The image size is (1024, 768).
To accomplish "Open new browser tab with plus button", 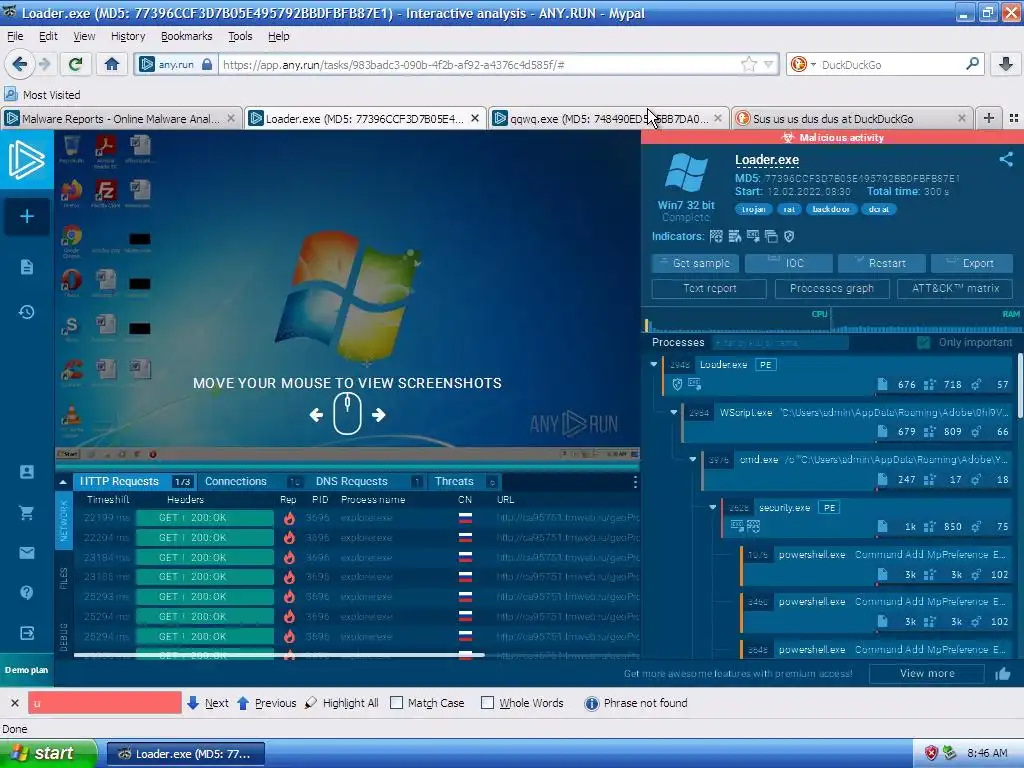I will (x=989, y=118).
